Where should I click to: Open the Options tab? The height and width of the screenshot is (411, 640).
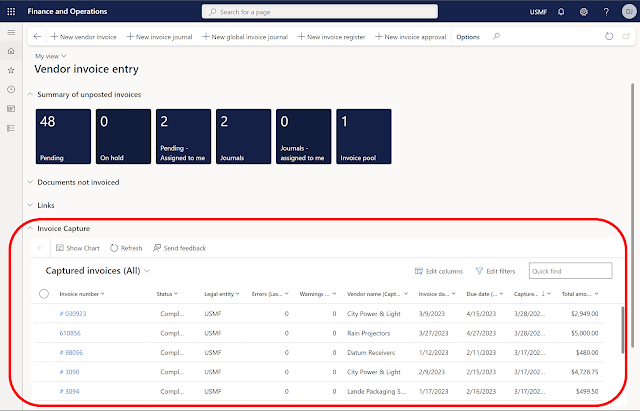(x=468, y=37)
